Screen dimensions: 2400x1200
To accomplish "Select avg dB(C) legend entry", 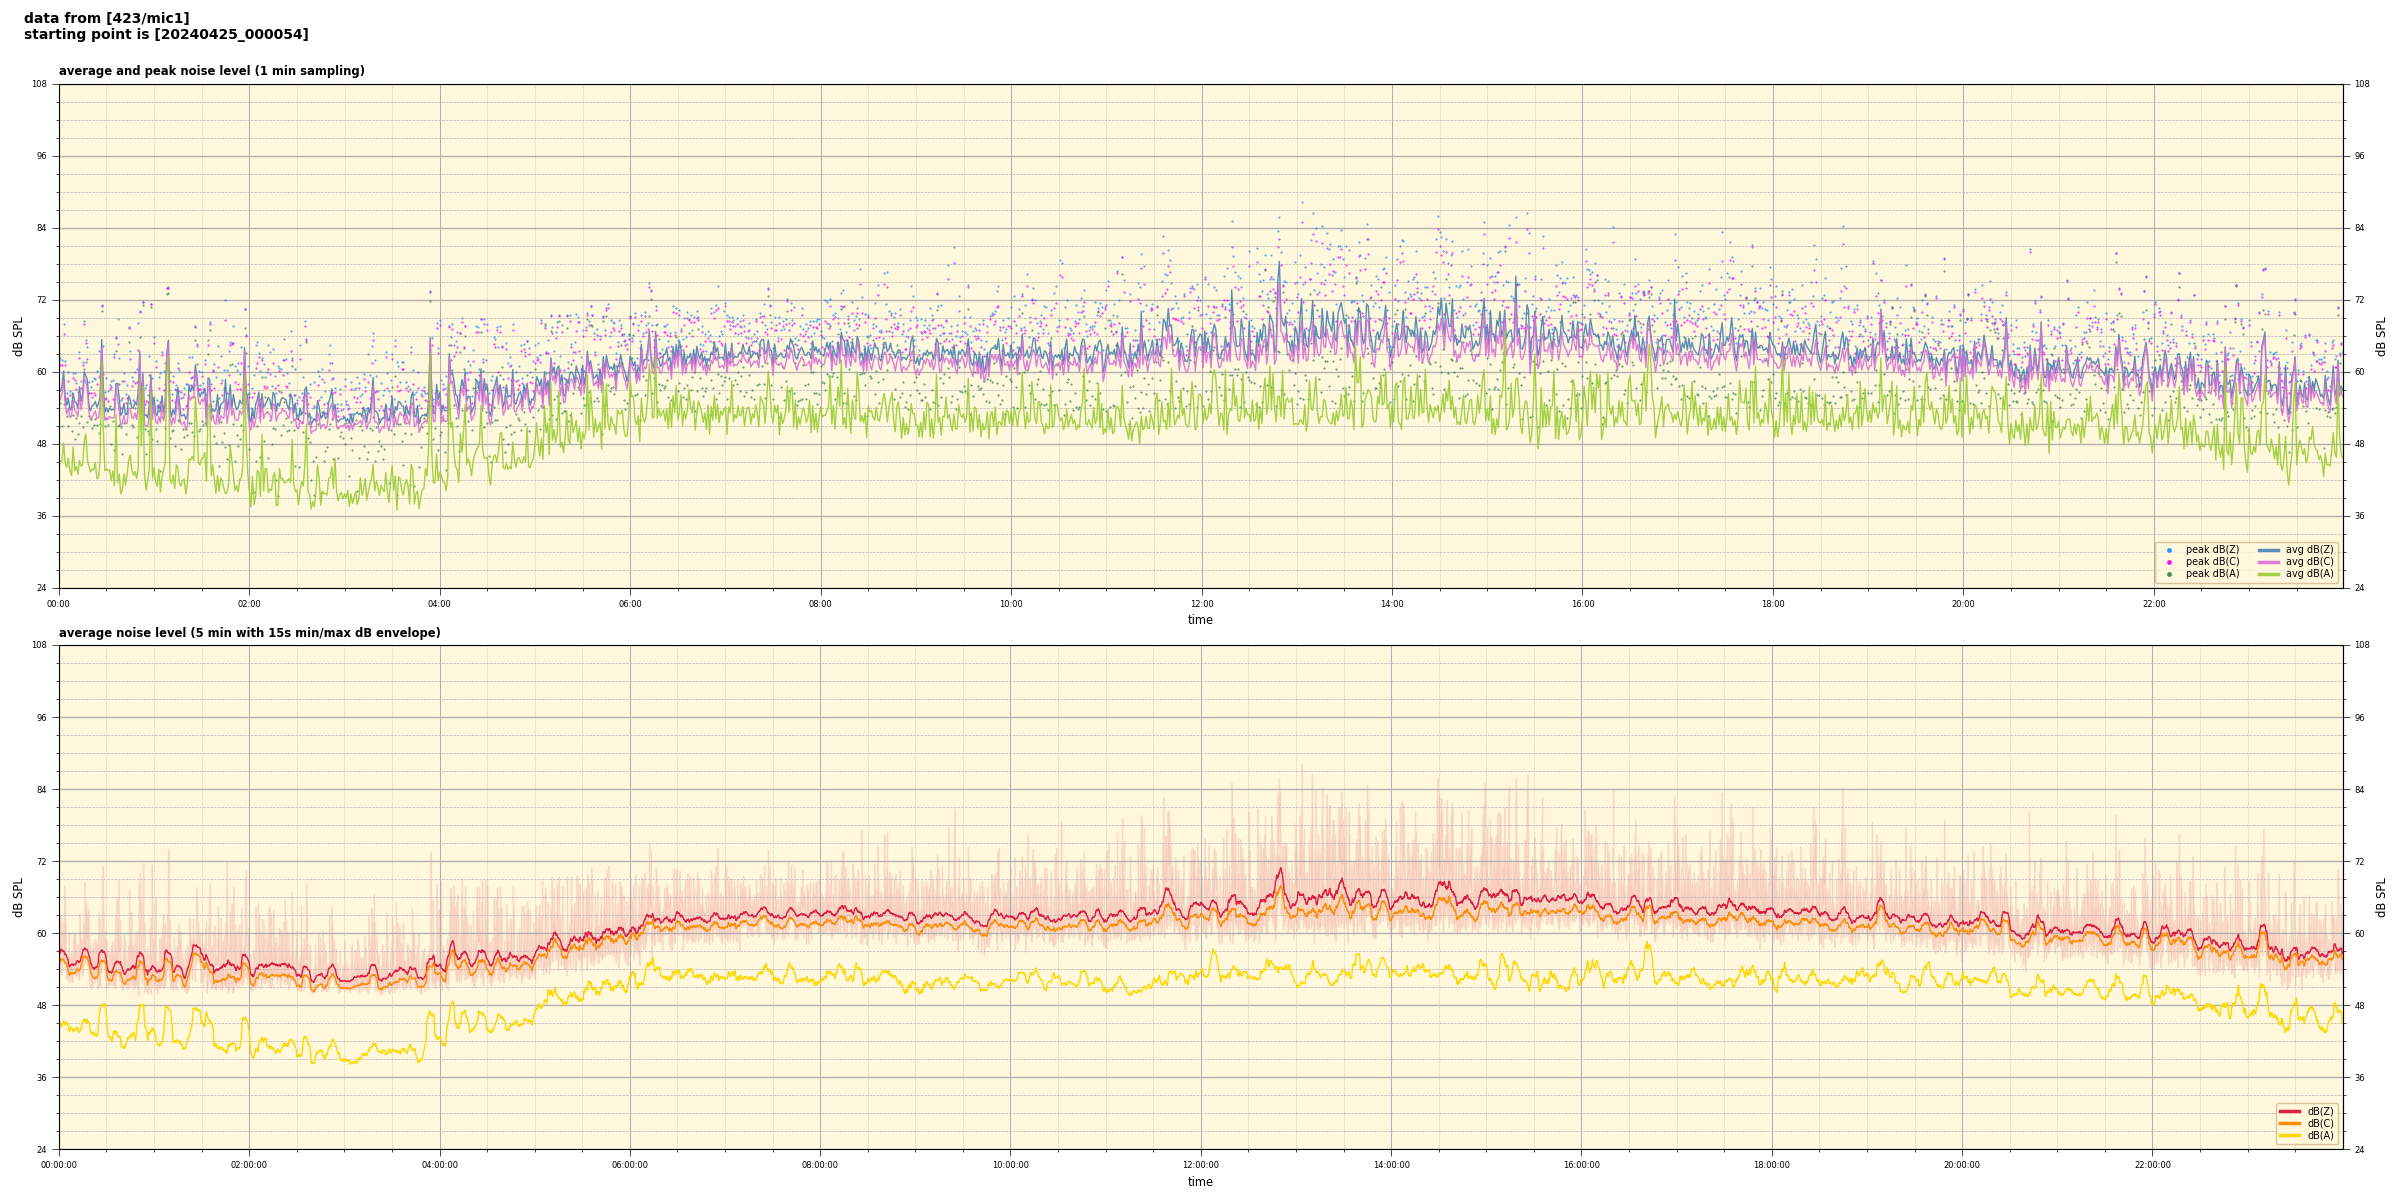I will pos(2308,562).
